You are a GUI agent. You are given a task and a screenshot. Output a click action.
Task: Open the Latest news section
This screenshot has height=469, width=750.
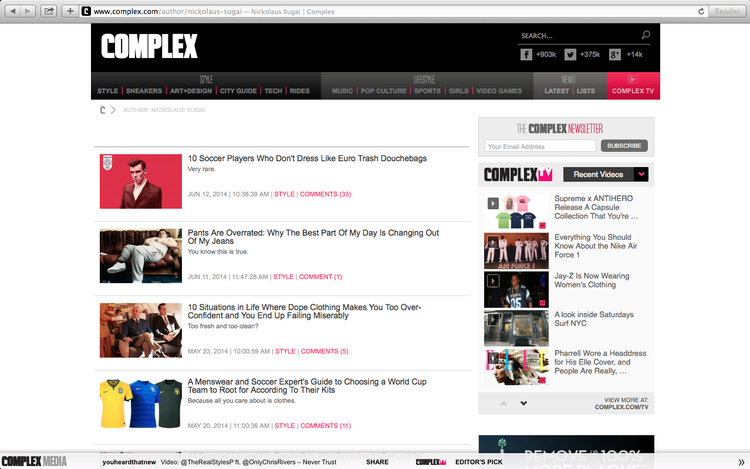[557, 91]
